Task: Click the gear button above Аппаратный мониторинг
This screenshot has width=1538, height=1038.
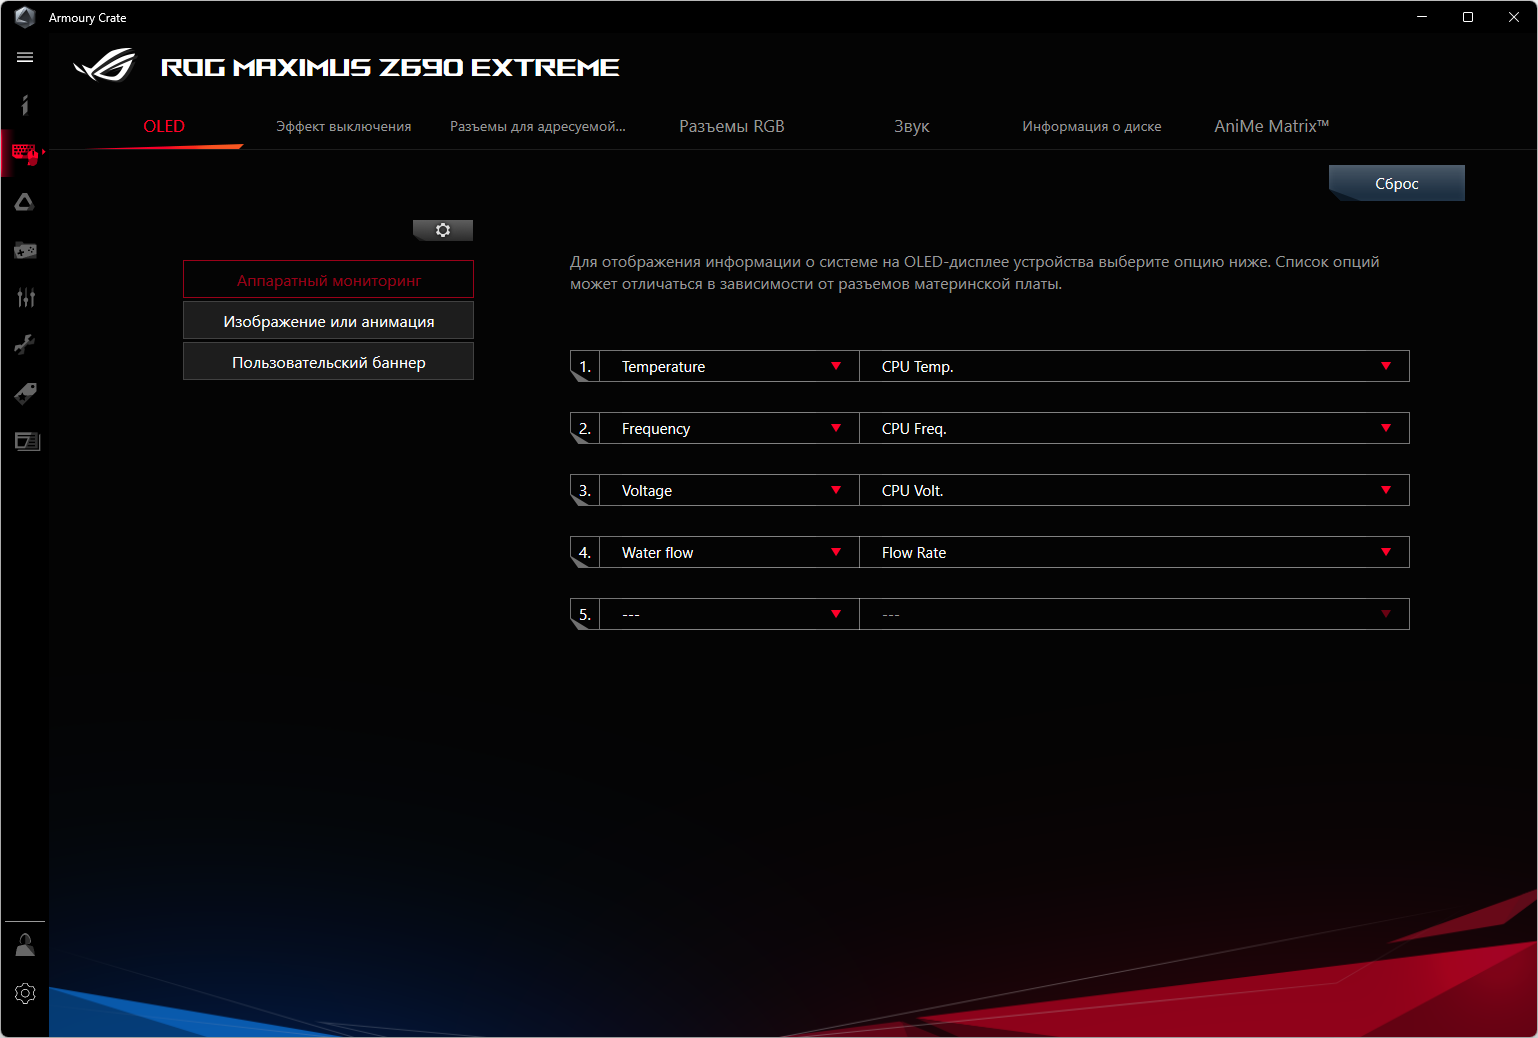Action: (x=443, y=230)
